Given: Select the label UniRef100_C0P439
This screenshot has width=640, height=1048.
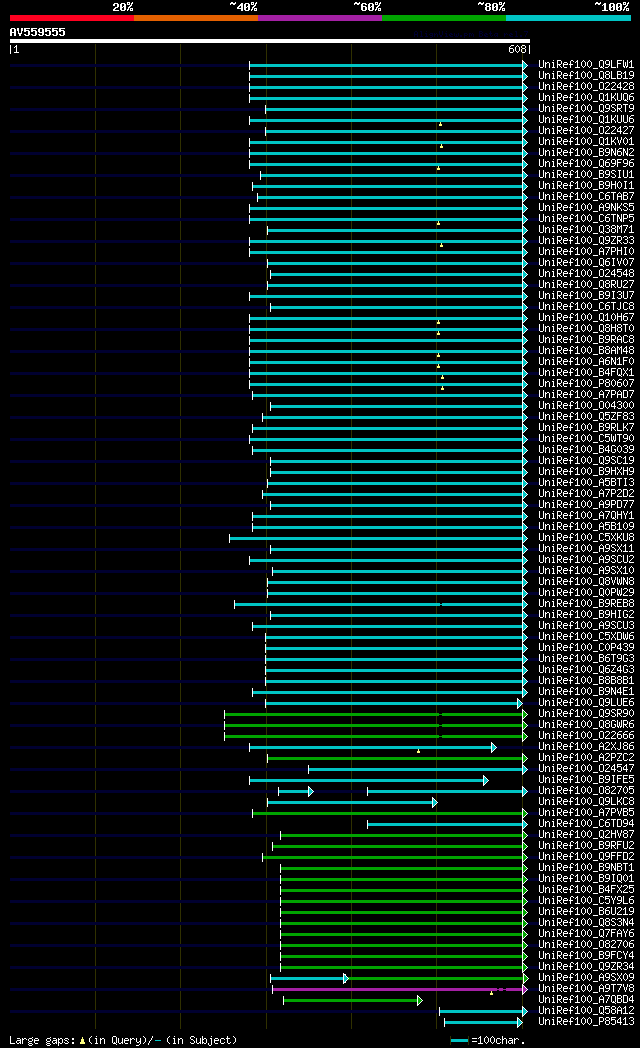Looking at the screenshot, I should coord(586,648).
